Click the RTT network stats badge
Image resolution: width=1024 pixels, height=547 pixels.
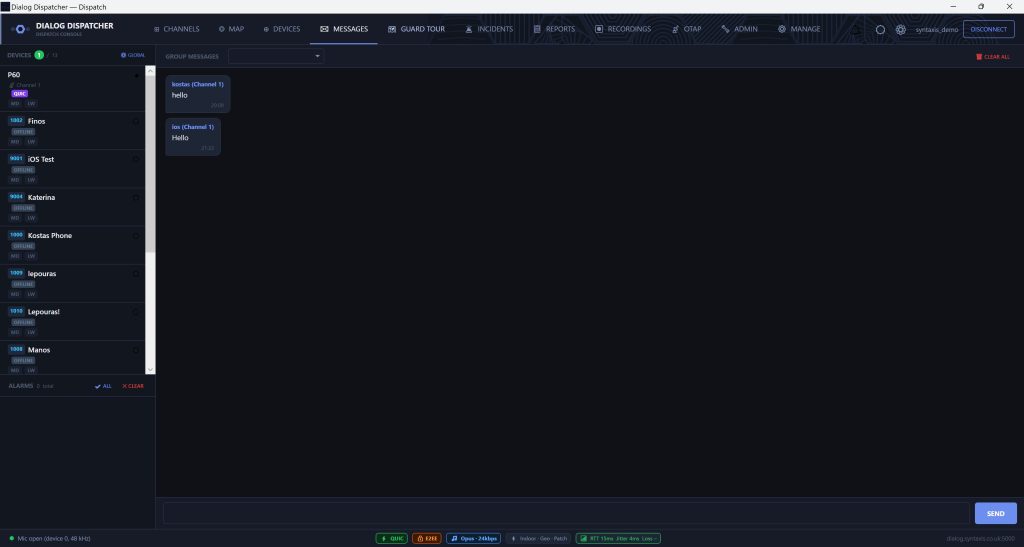pyautogui.click(x=618, y=539)
